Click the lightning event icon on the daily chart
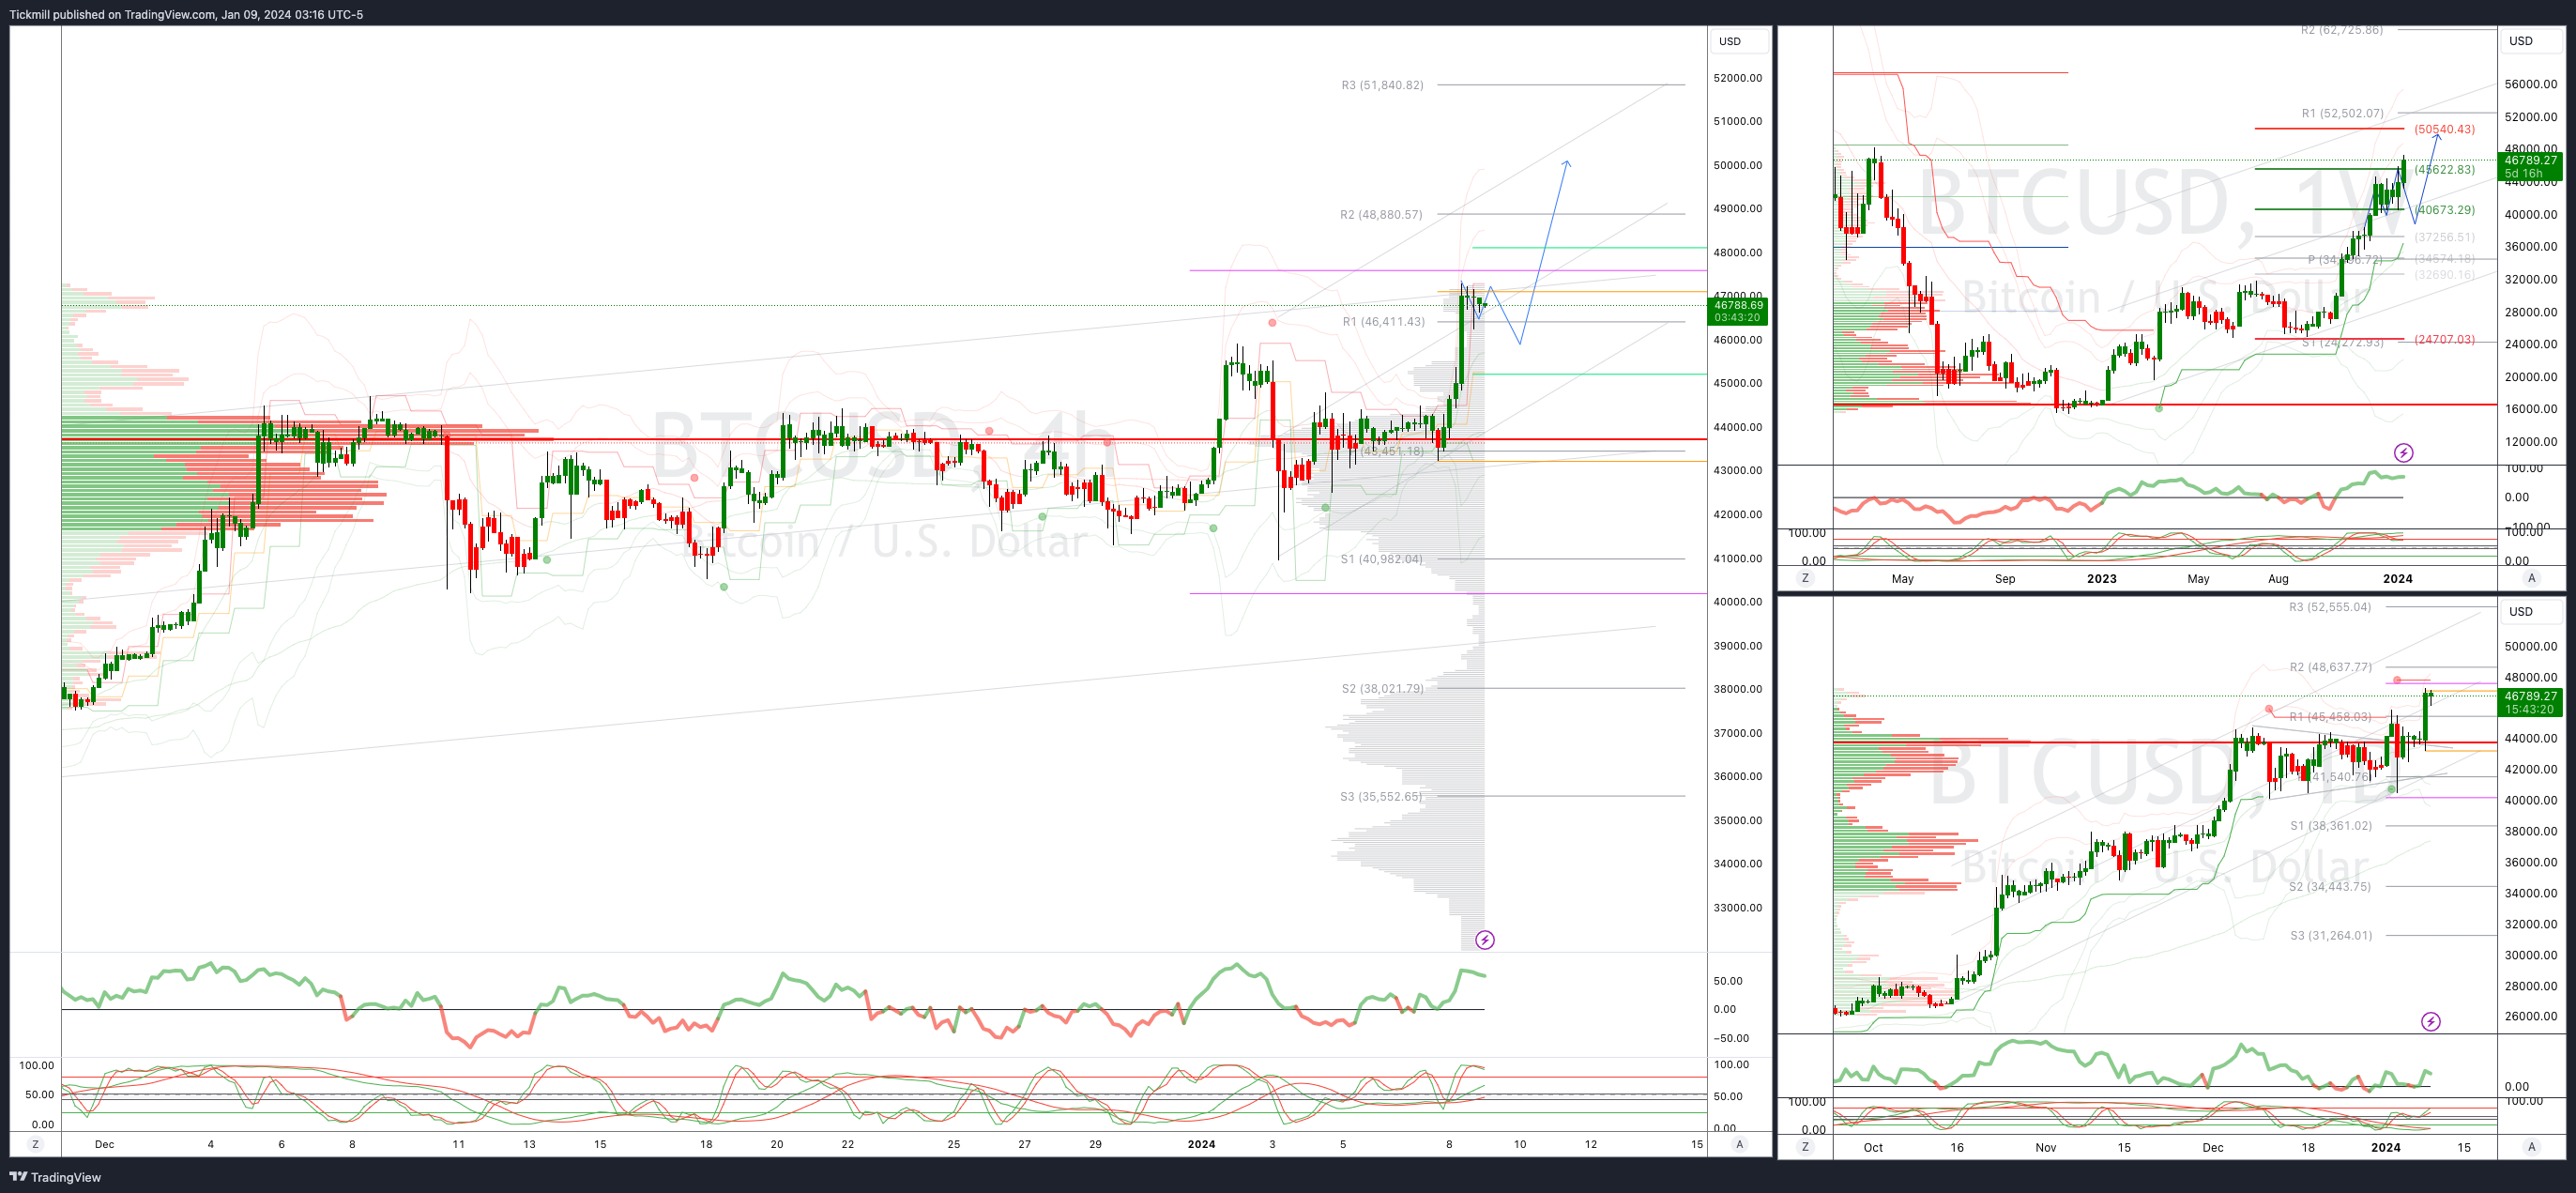 click(x=2430, y=1021)
